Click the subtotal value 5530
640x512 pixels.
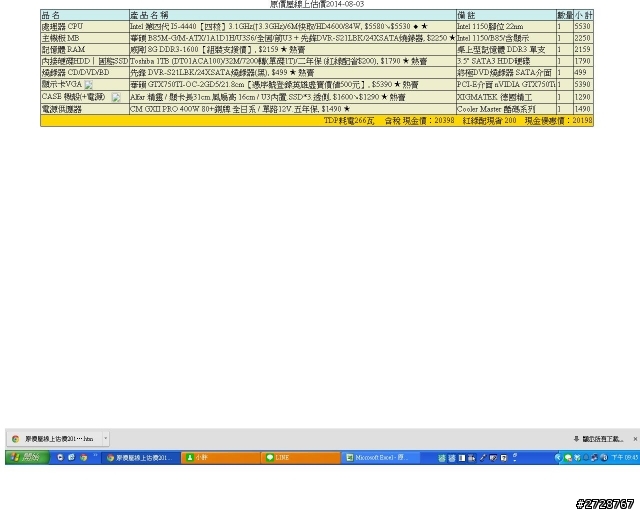(x=582, y=27)
